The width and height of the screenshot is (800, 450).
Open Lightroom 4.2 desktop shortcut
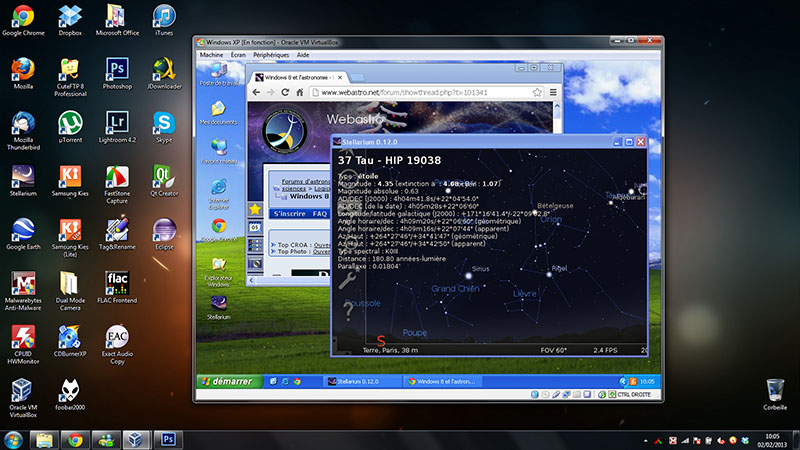[117, 128]
